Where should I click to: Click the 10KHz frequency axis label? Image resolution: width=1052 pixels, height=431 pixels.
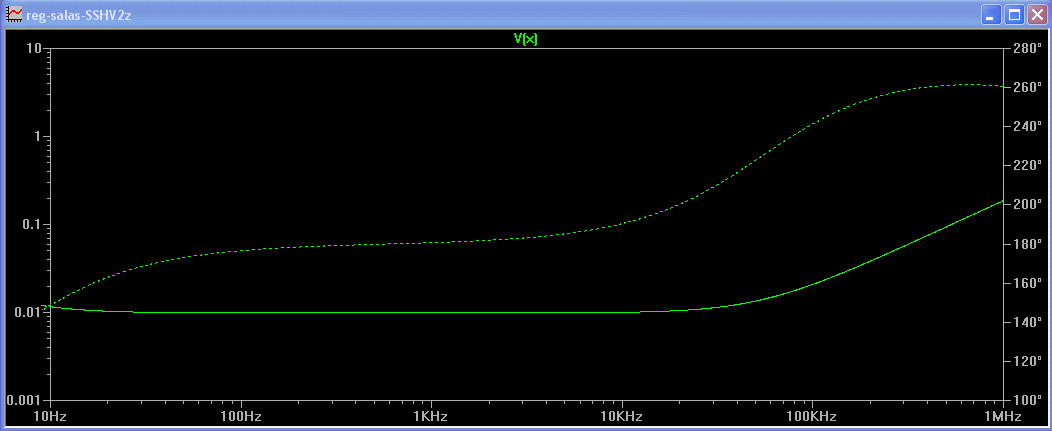(622, 415)
